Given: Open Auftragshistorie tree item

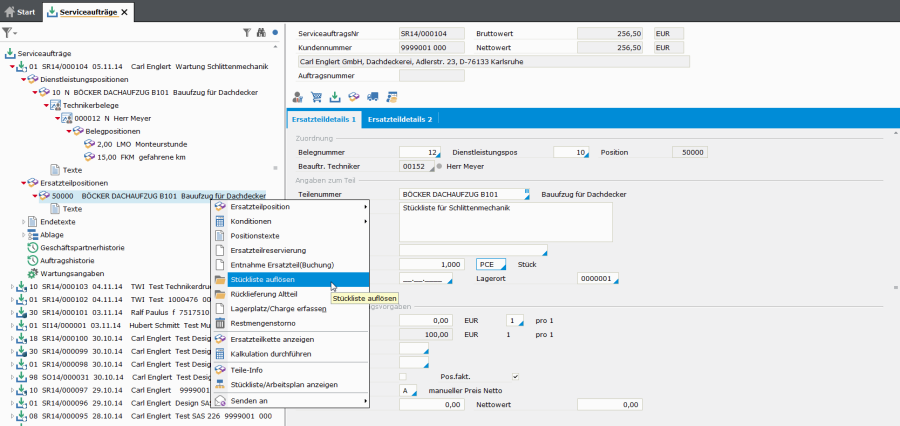Looking at the screenshot, I should pyautogui.click(x=61, y=261).
